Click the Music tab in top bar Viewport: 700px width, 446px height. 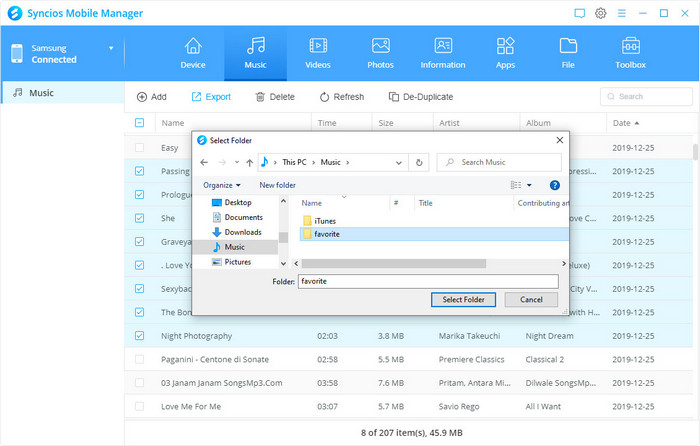tap(255, 54)
